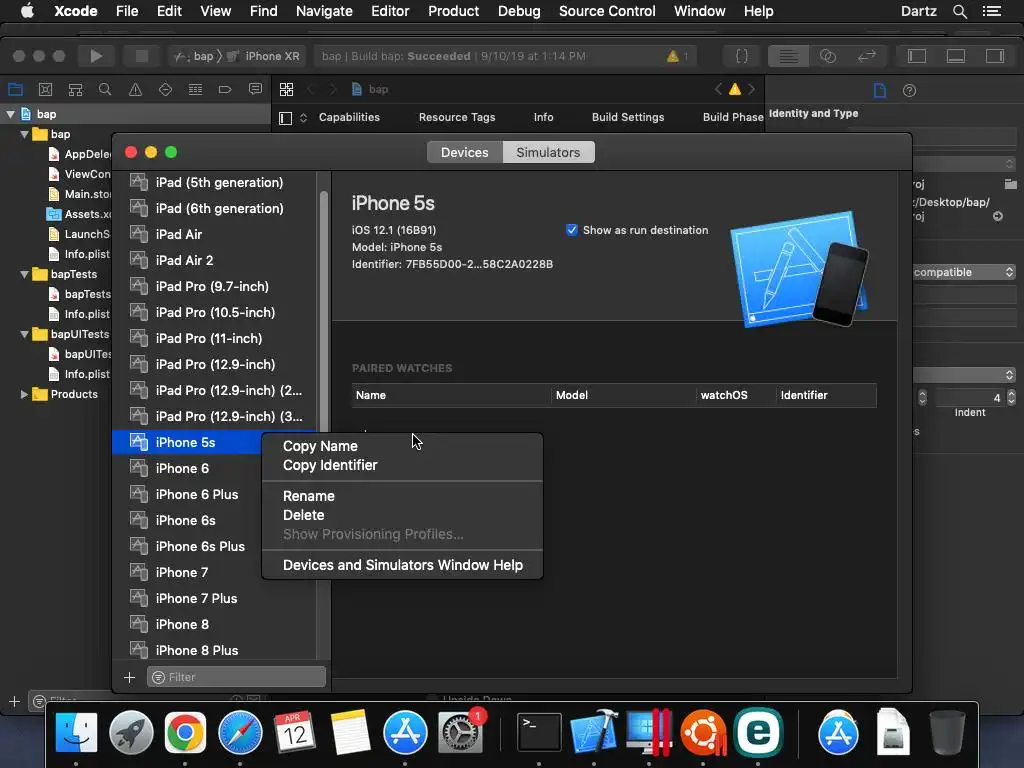Screen dimensions: 1024x768
Task: Choose Copy Identifier from context menu
Action: [x=330, y=465]
